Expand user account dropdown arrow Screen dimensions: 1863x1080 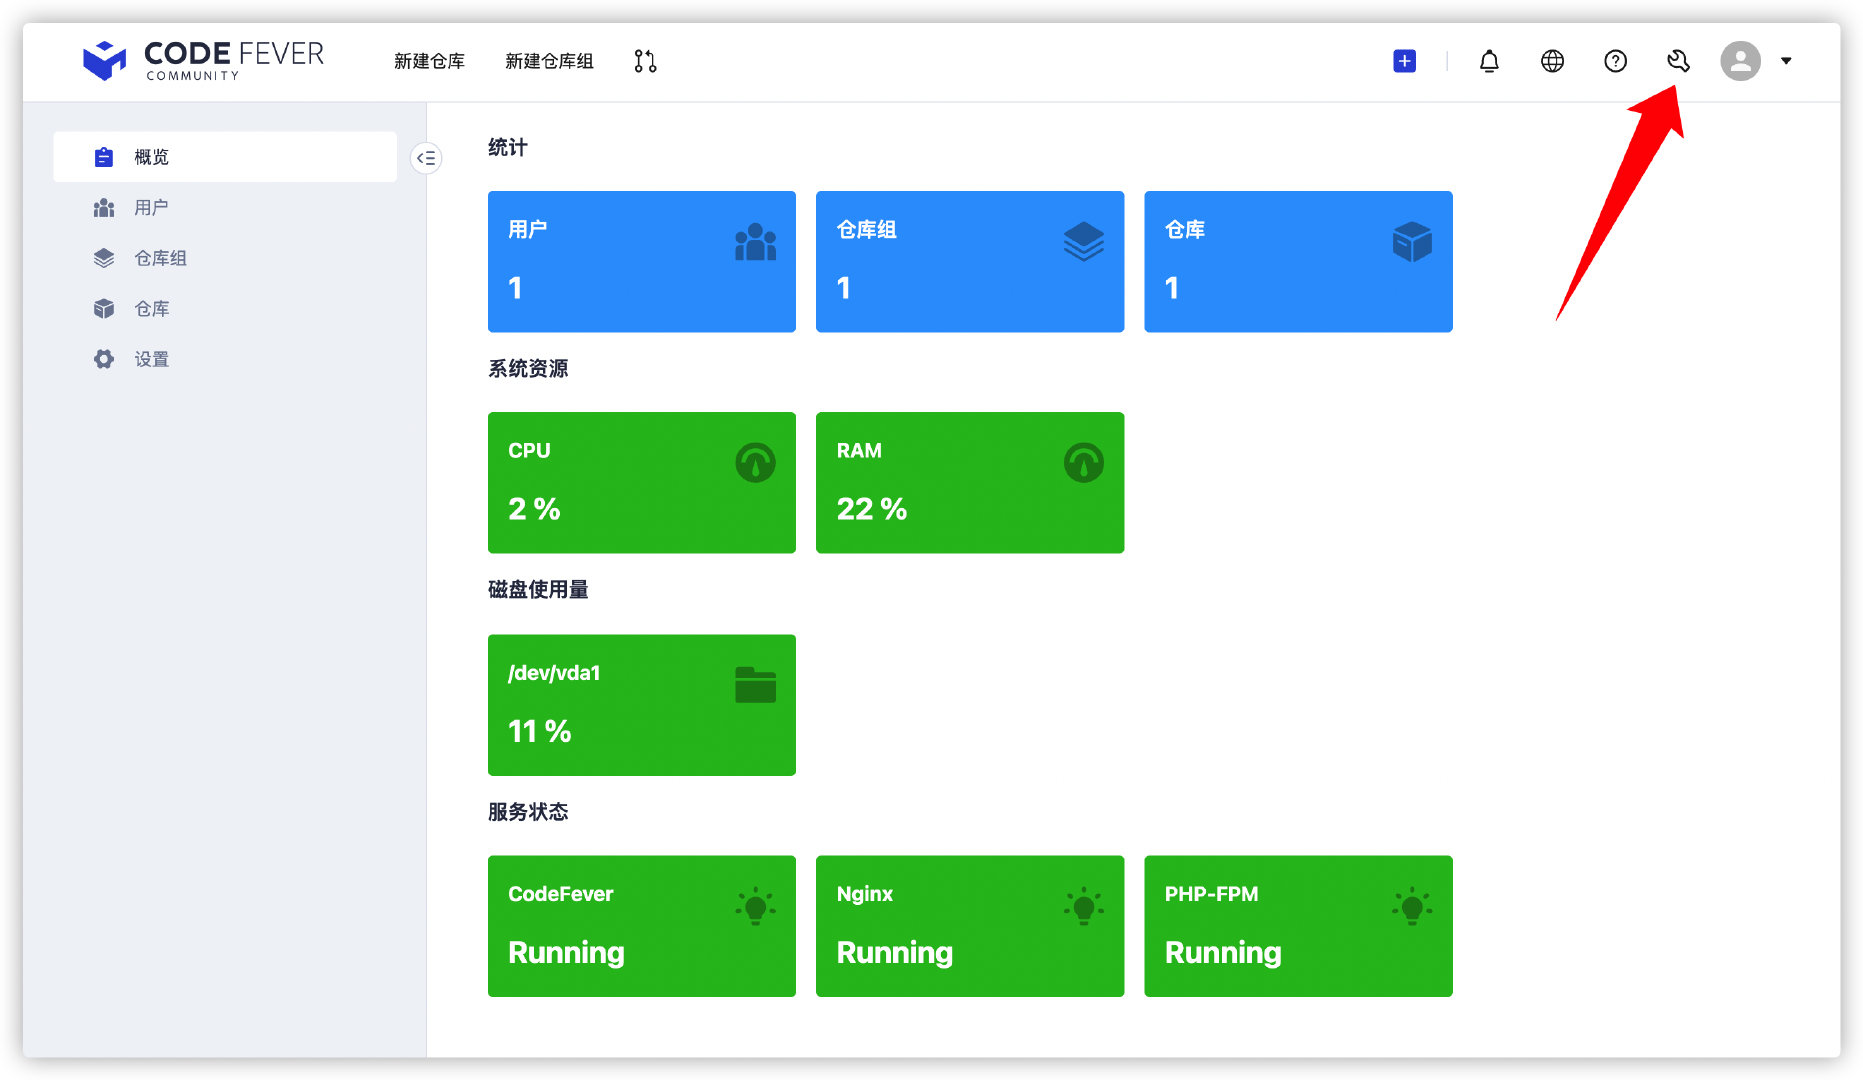click(1786, 61)
